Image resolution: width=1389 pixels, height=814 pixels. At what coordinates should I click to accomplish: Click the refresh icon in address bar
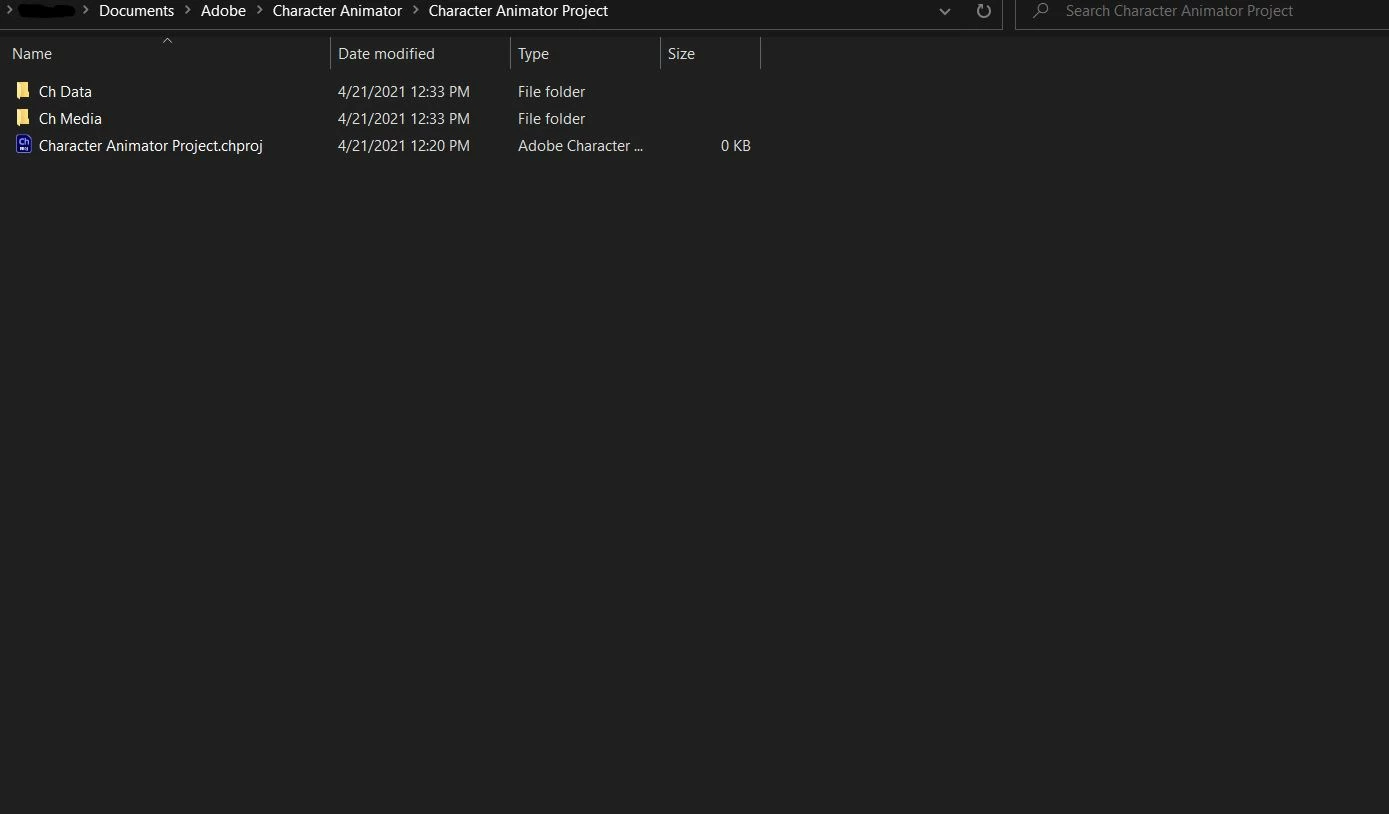click(x=983, y=11)
